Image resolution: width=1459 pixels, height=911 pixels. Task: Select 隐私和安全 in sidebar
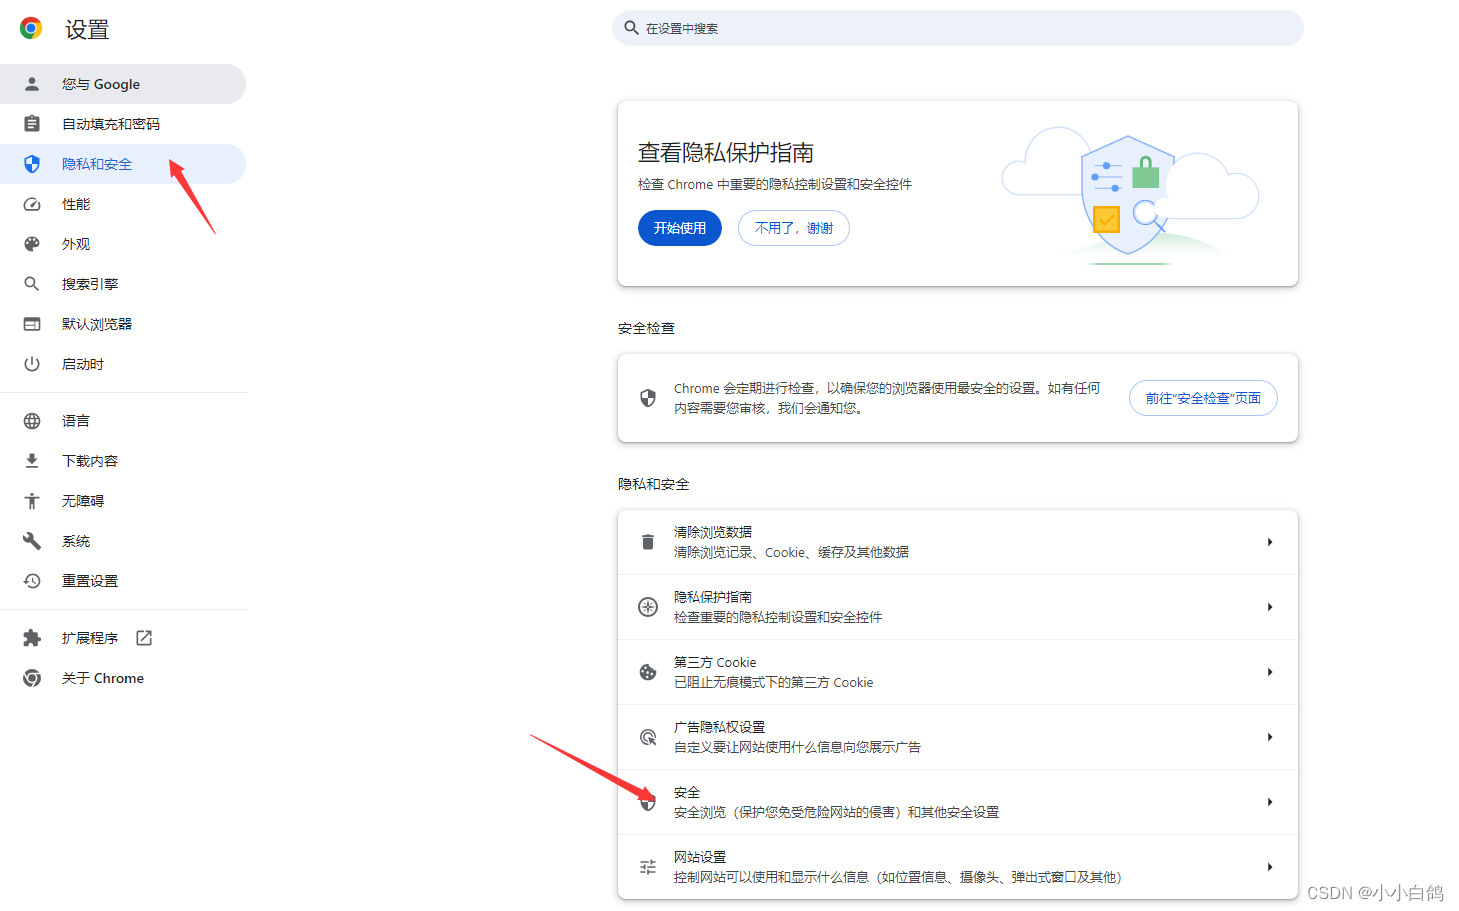[x=122, y=164]
